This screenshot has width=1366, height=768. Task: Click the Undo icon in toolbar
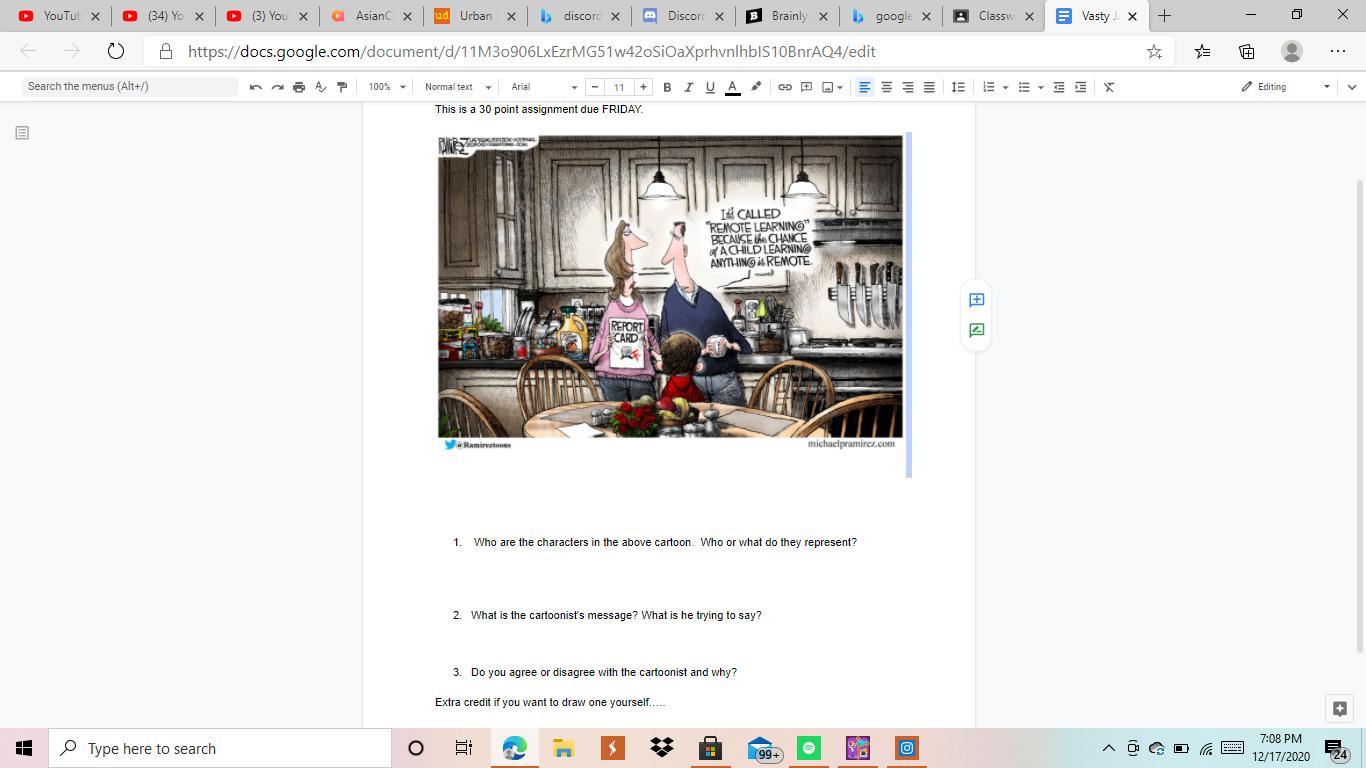(x=256, y=87)
